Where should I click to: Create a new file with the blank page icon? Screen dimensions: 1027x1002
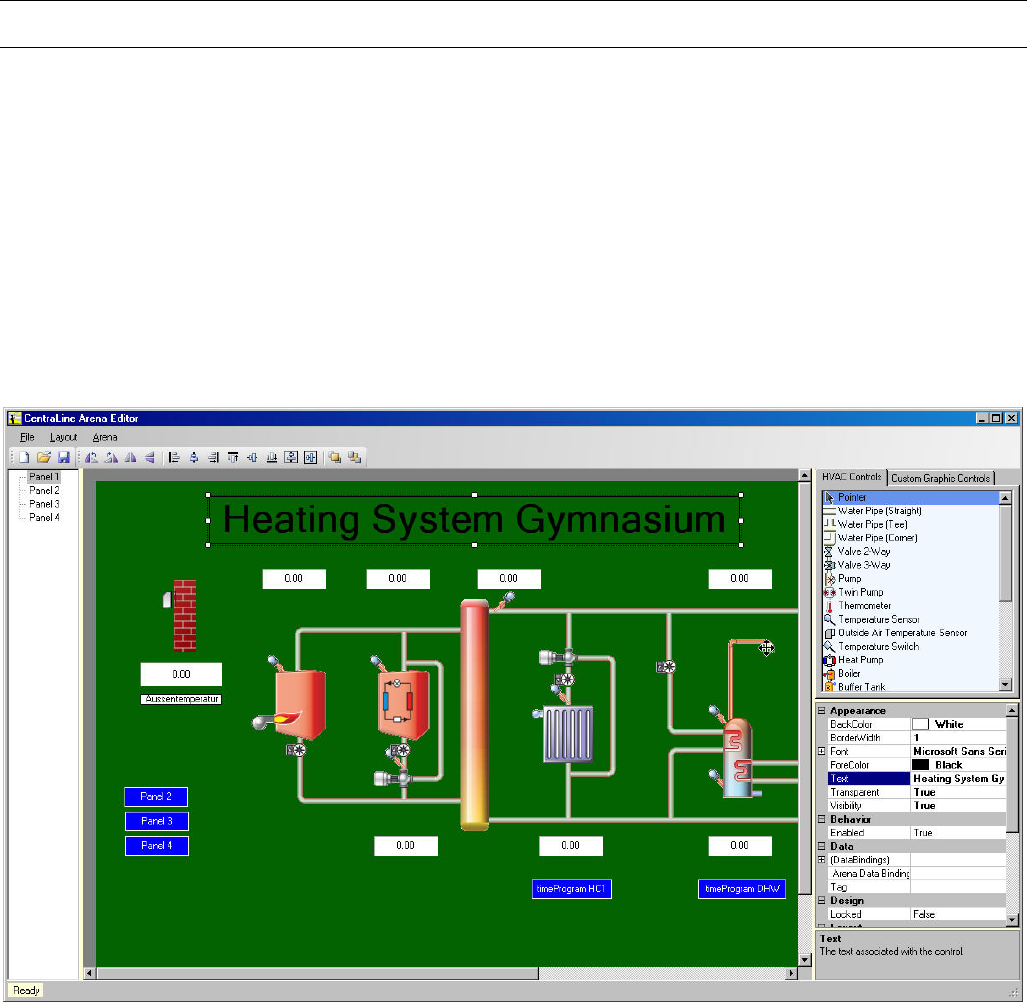click(x=24, y=457)
